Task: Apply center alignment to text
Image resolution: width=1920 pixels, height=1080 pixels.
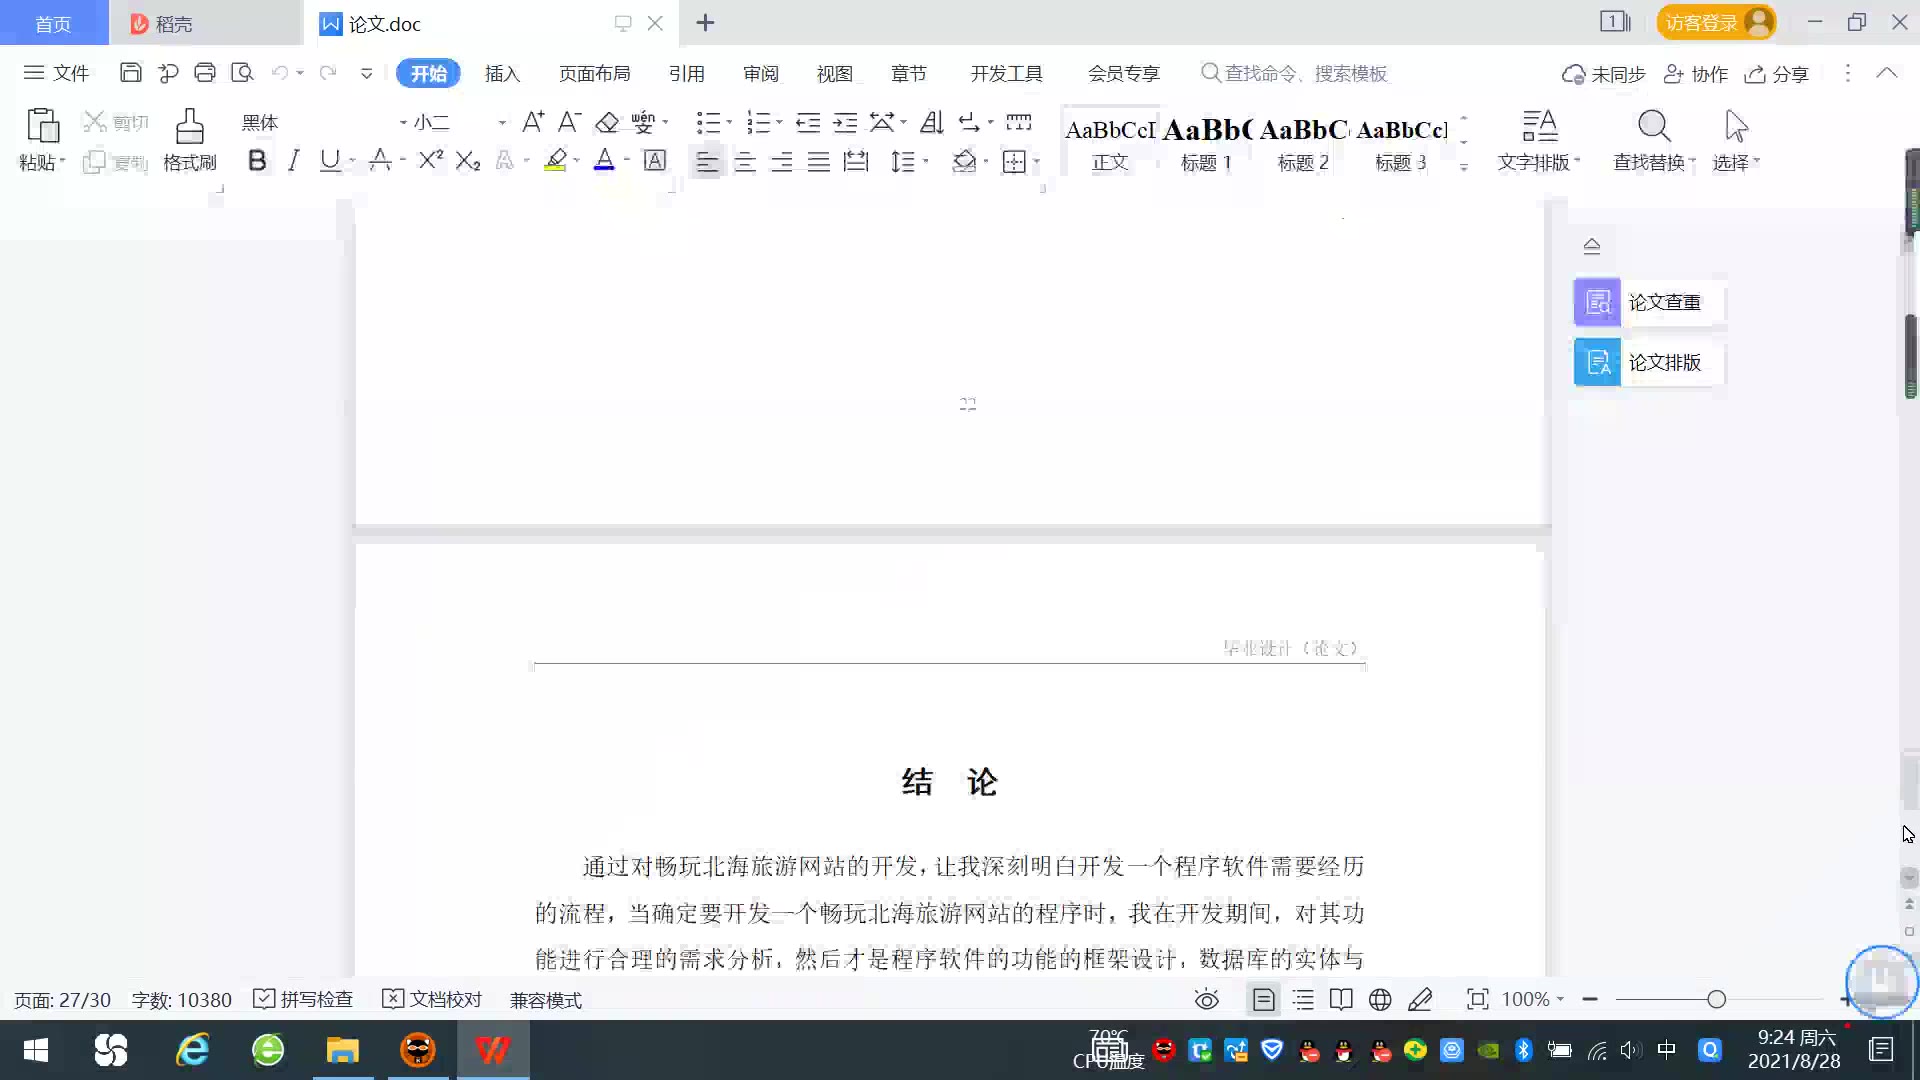Action: pos(744,162)
